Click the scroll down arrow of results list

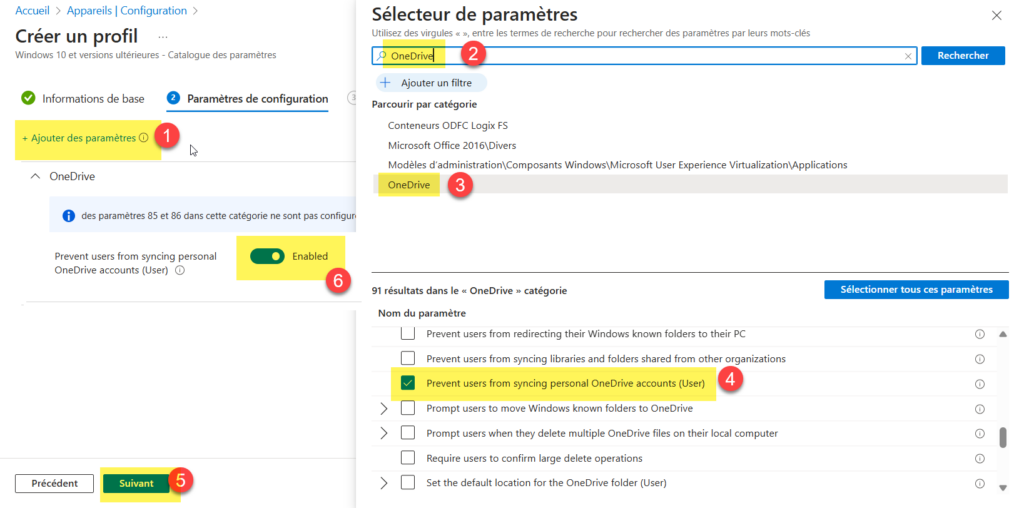pos(1002,487)
